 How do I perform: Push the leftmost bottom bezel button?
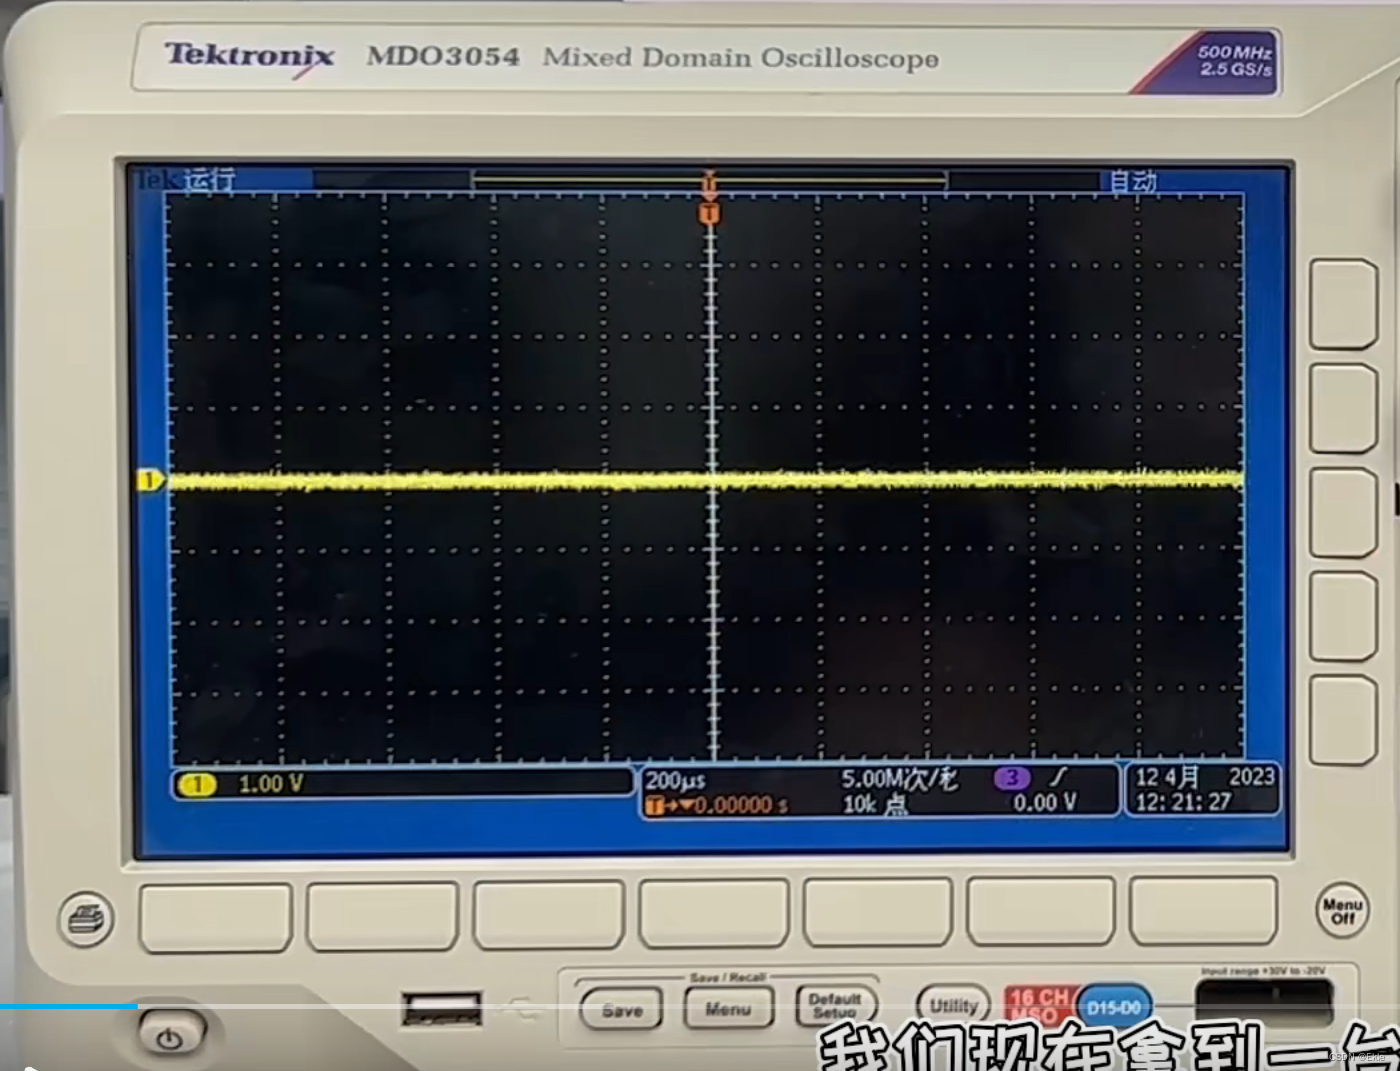[x=216, y=918]
